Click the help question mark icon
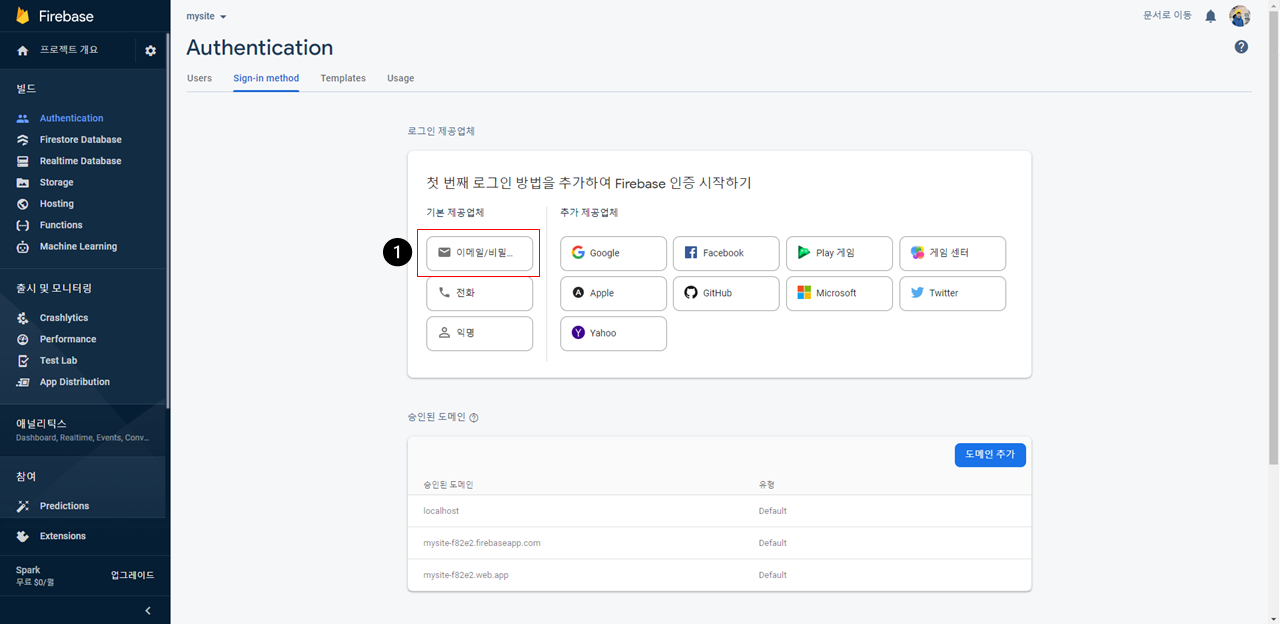 1241,47
